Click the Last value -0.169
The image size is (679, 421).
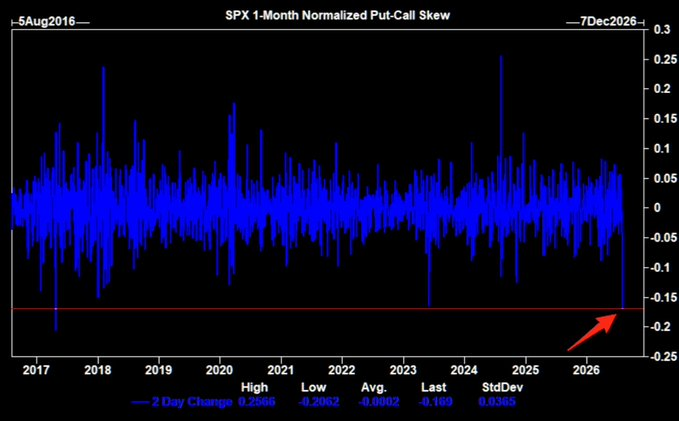[435, 402]
